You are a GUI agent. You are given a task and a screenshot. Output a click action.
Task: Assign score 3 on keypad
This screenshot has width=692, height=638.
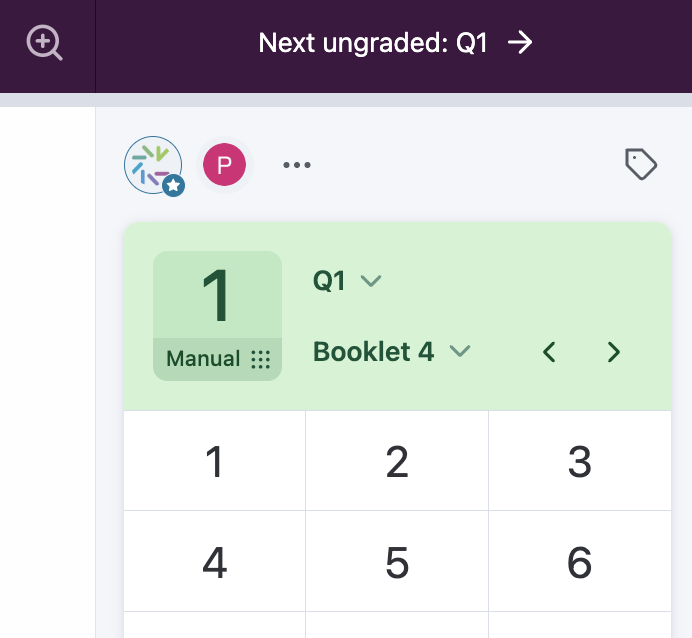pos(580,463)
